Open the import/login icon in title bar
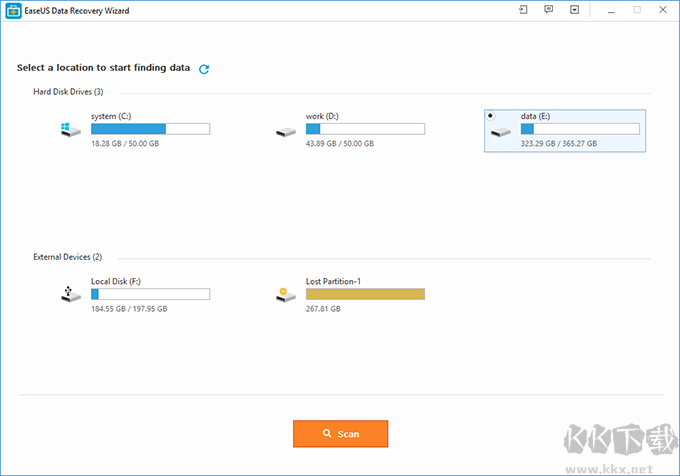The height and width of the screenshot is (476, 680). (x=523, y=10)
